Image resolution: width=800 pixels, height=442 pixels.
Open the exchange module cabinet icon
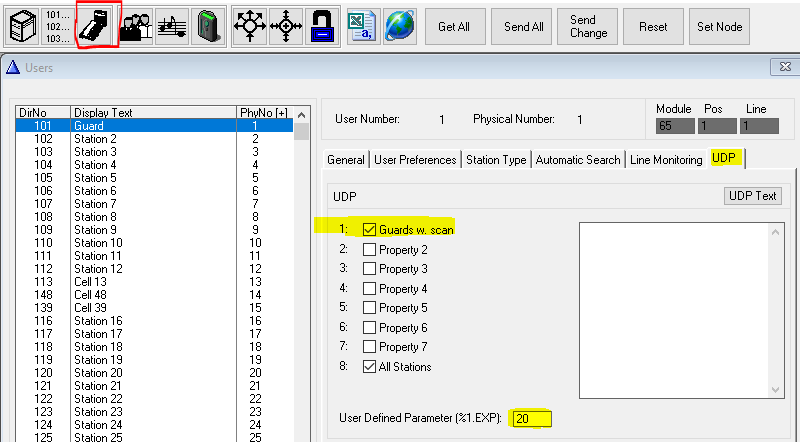click(23, 26)
